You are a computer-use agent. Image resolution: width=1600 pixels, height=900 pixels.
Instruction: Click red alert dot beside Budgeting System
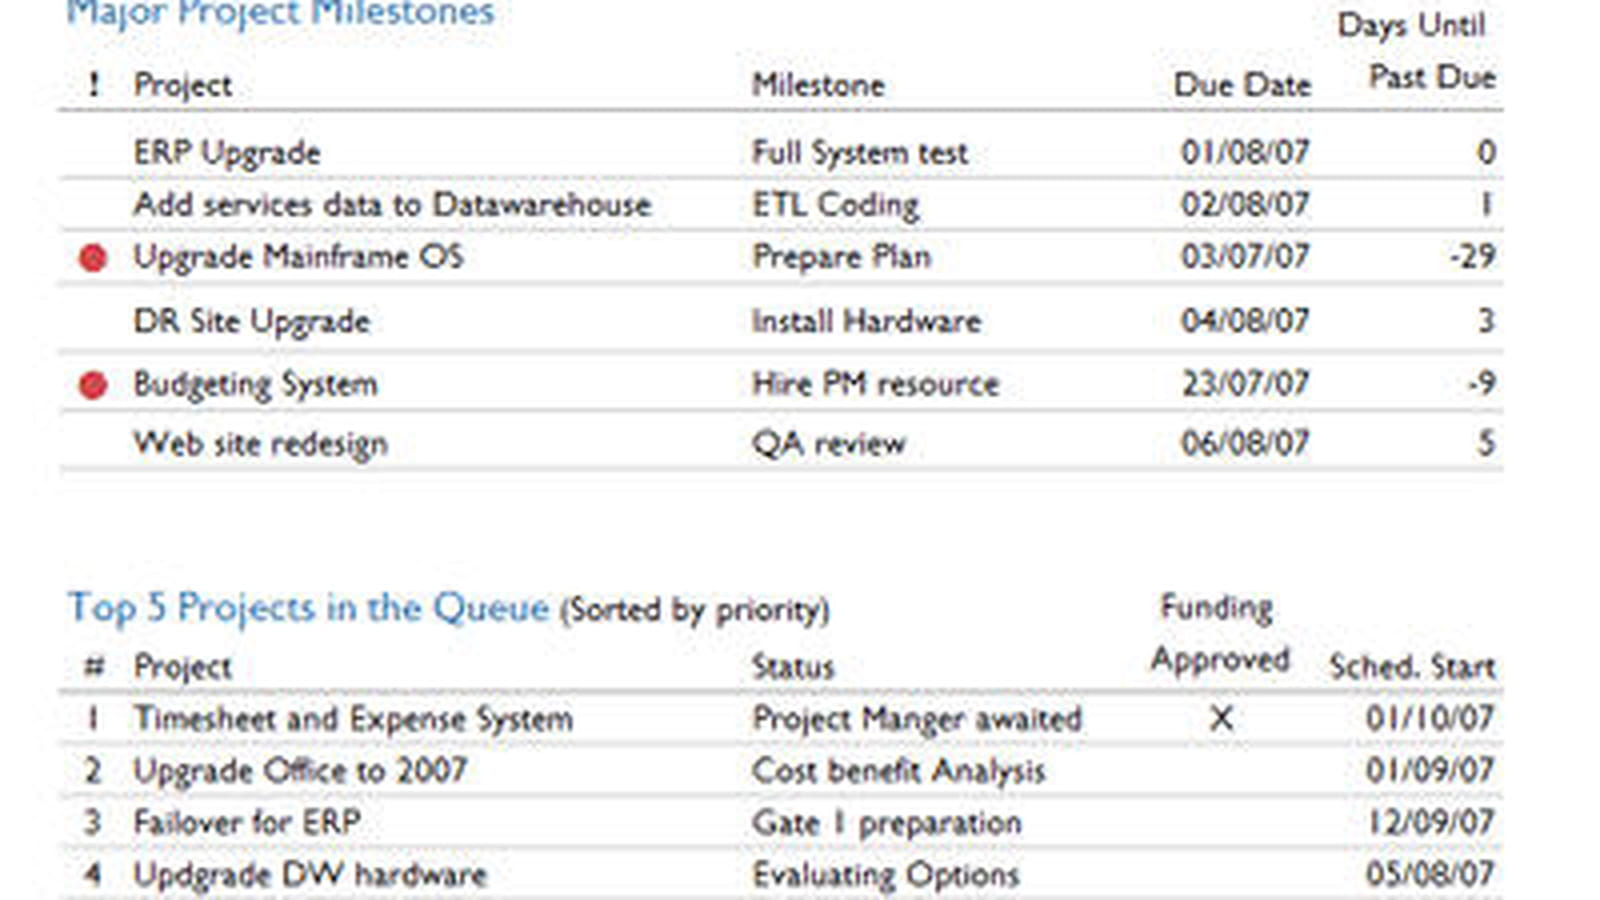point(93,385)
